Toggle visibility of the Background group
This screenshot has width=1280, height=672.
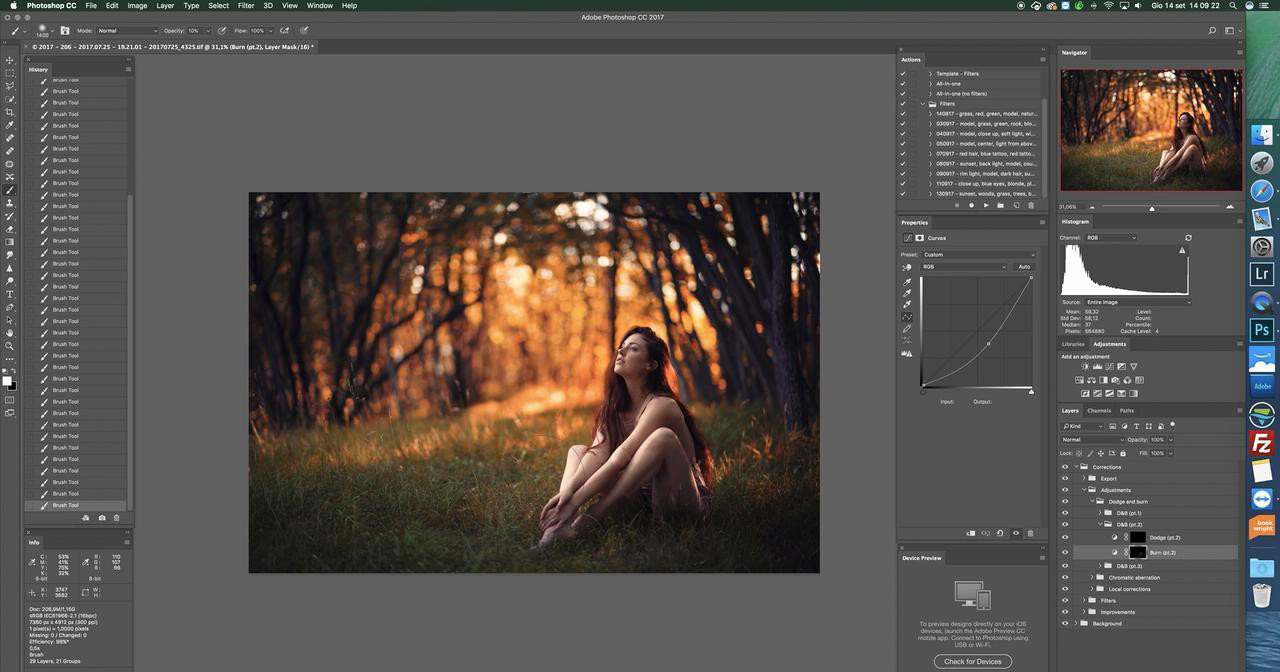click(1065, 624)
